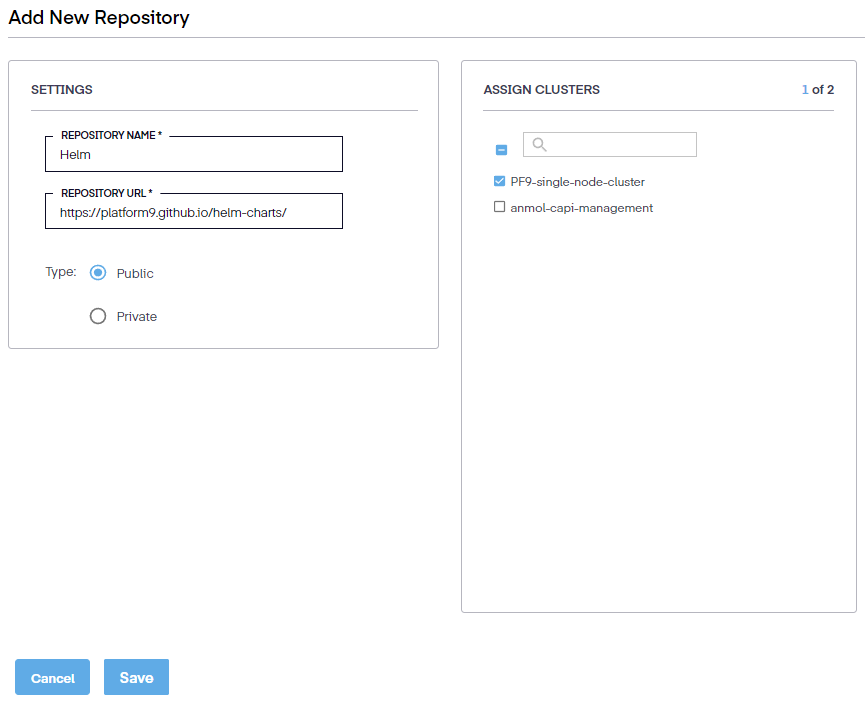Screen dimensions: 865x707
Task: Click the anmol-capi-management label text
Action: tap(581, 208)
